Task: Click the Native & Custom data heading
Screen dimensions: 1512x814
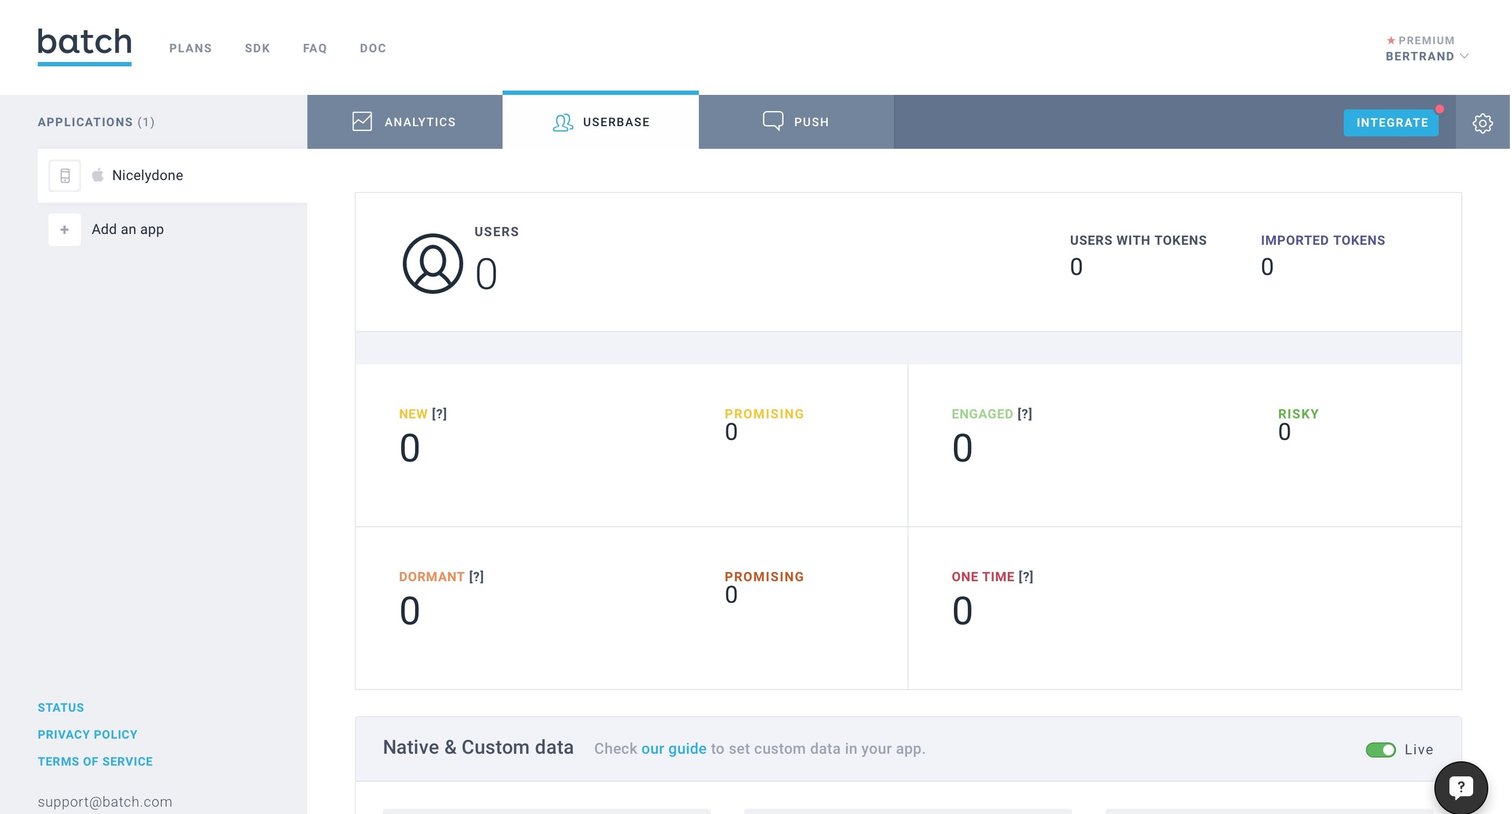Action: (x=478, y=748)
